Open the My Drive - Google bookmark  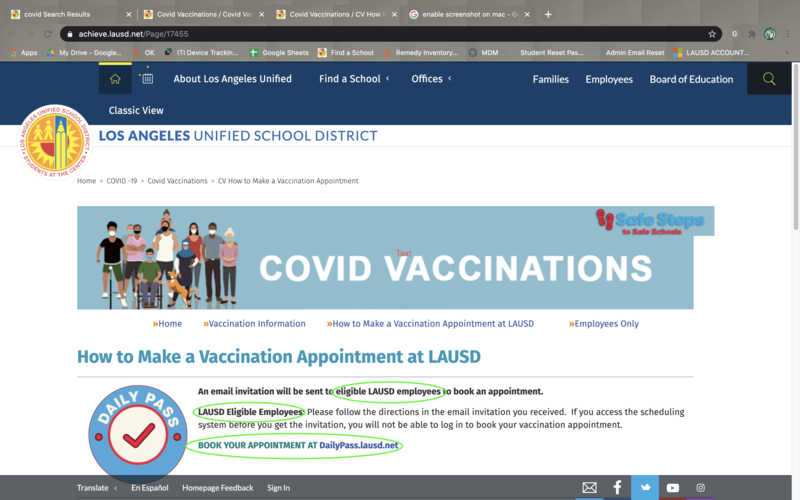pos(84,53)
